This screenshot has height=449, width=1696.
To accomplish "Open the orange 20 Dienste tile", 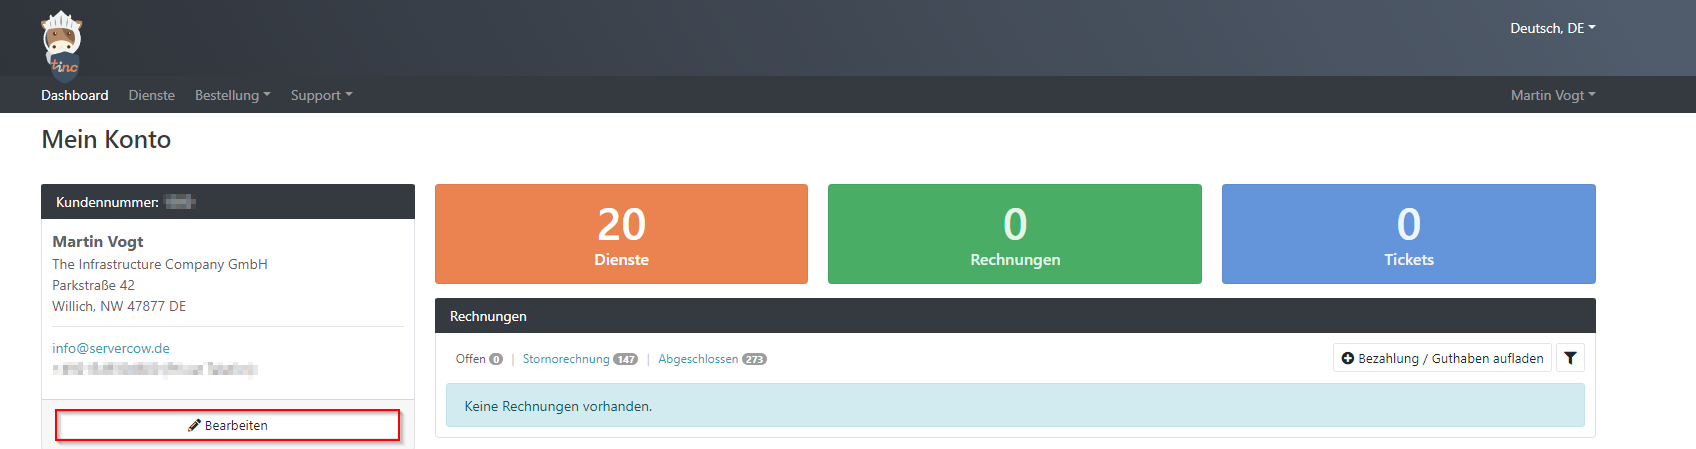I will click(621, 234).
